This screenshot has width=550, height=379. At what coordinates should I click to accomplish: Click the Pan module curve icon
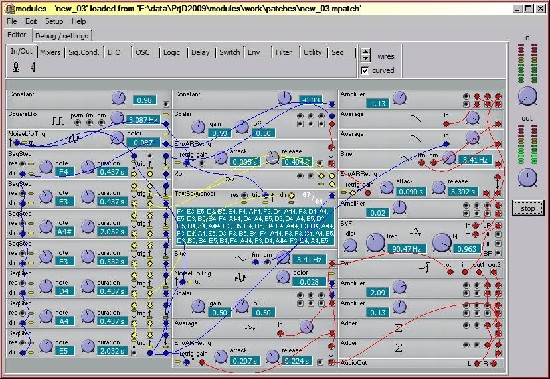pos(425,268)
